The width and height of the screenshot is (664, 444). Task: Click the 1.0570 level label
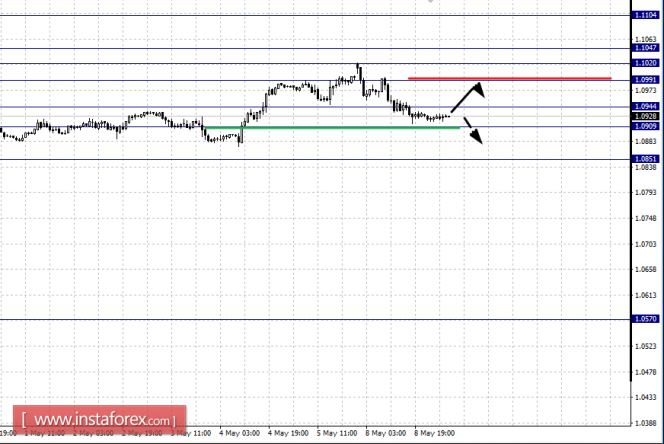[645, 319]
